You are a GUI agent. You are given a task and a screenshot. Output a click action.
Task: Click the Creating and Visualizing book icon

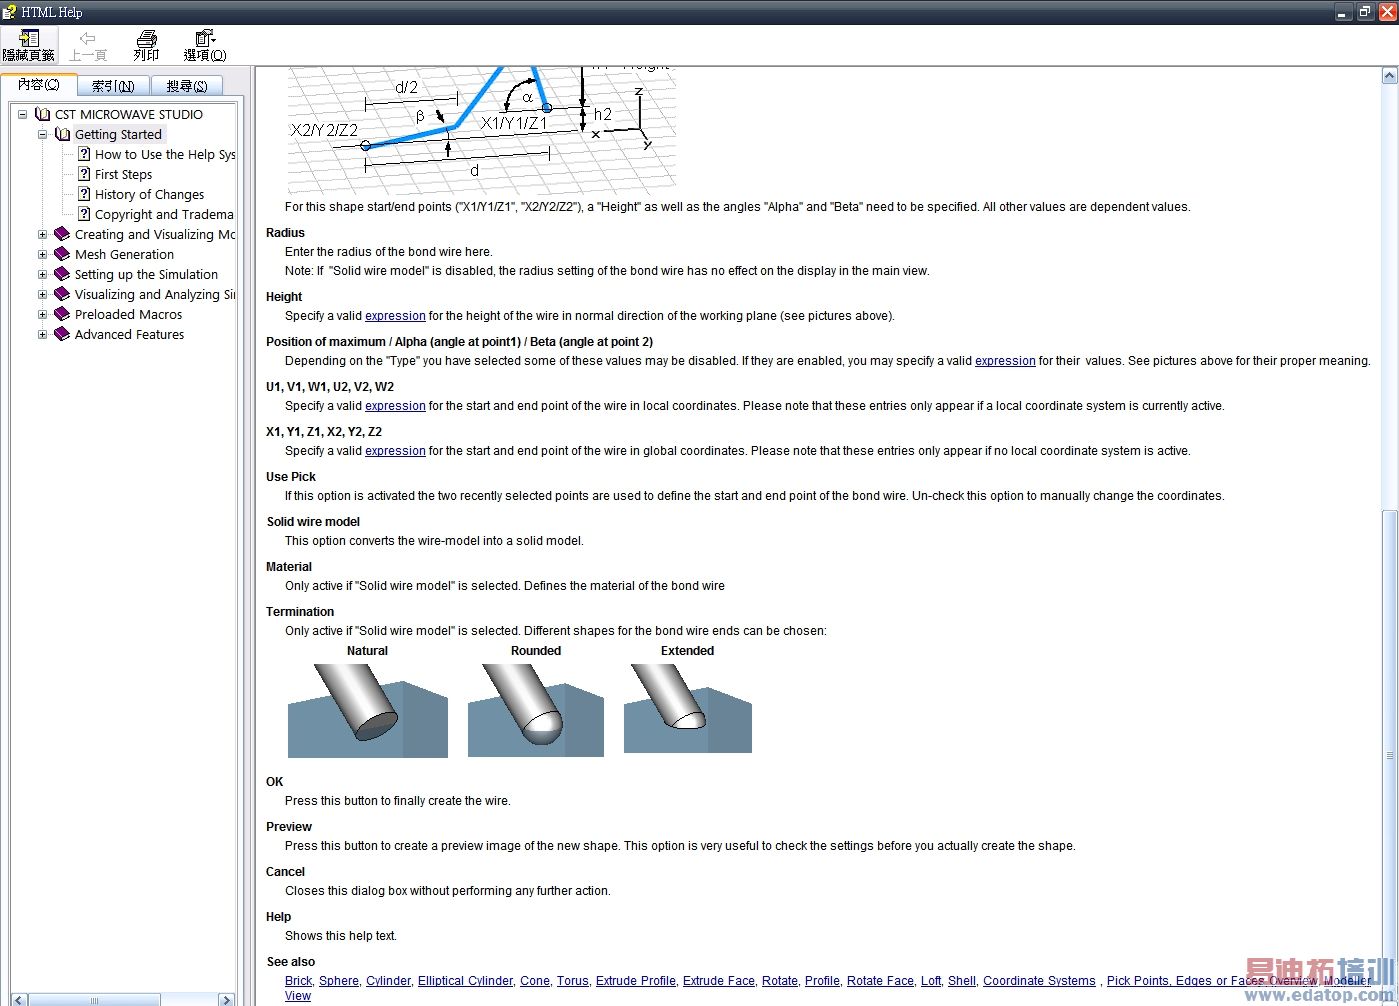[62, 234]
